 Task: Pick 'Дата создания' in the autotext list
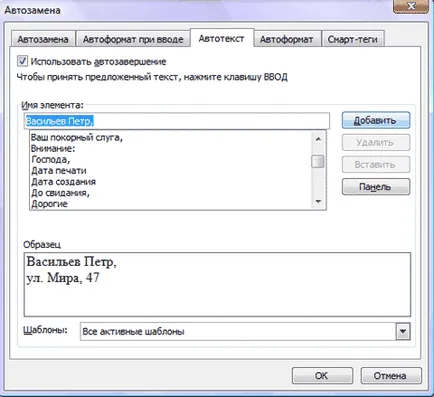63,182
